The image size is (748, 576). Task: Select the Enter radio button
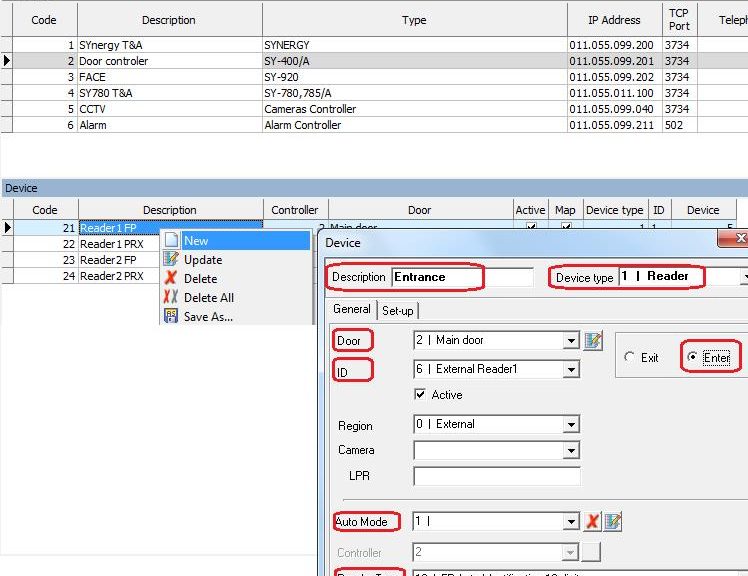click(692, 358)
